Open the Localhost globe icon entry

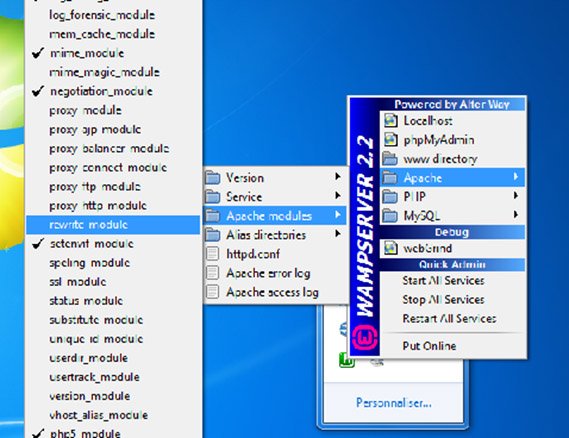pyautogui.click(x=391, y=121)
